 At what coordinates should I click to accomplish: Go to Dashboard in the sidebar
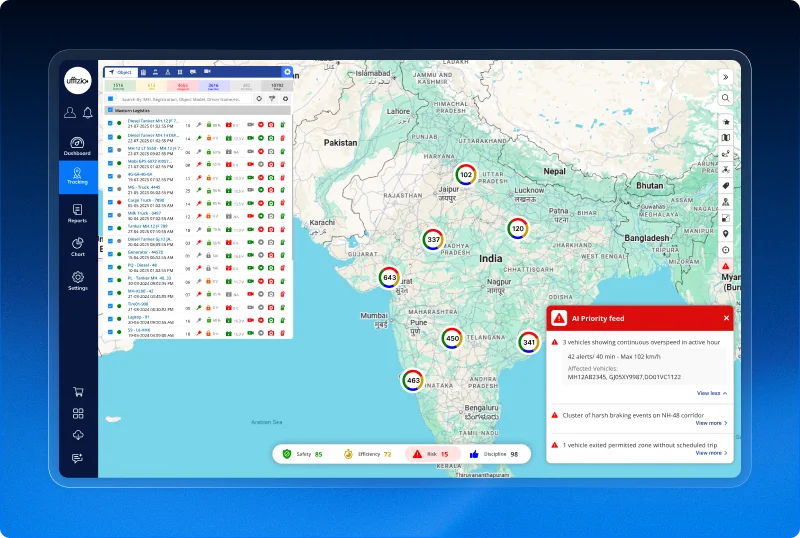coord(77,146)
